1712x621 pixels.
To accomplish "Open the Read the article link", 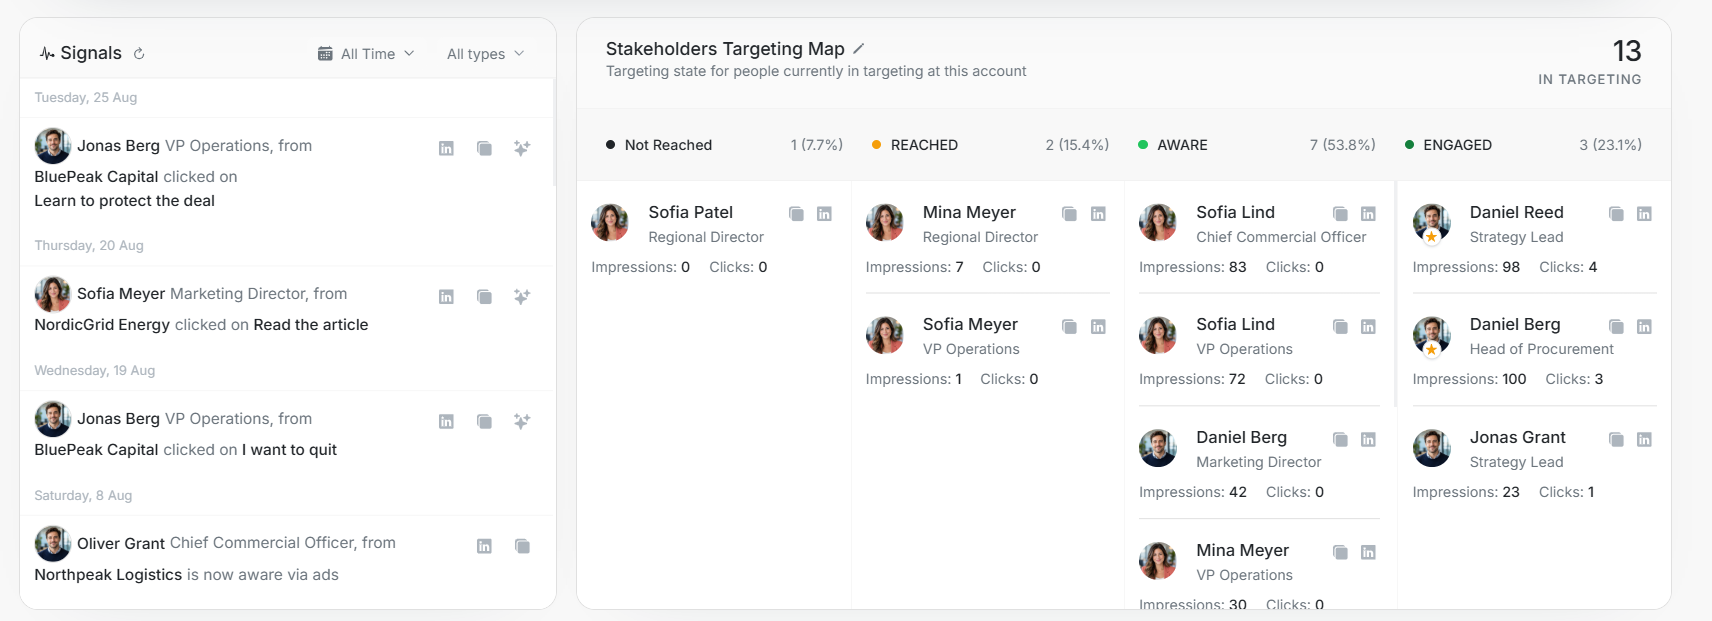I will point(311,325).
